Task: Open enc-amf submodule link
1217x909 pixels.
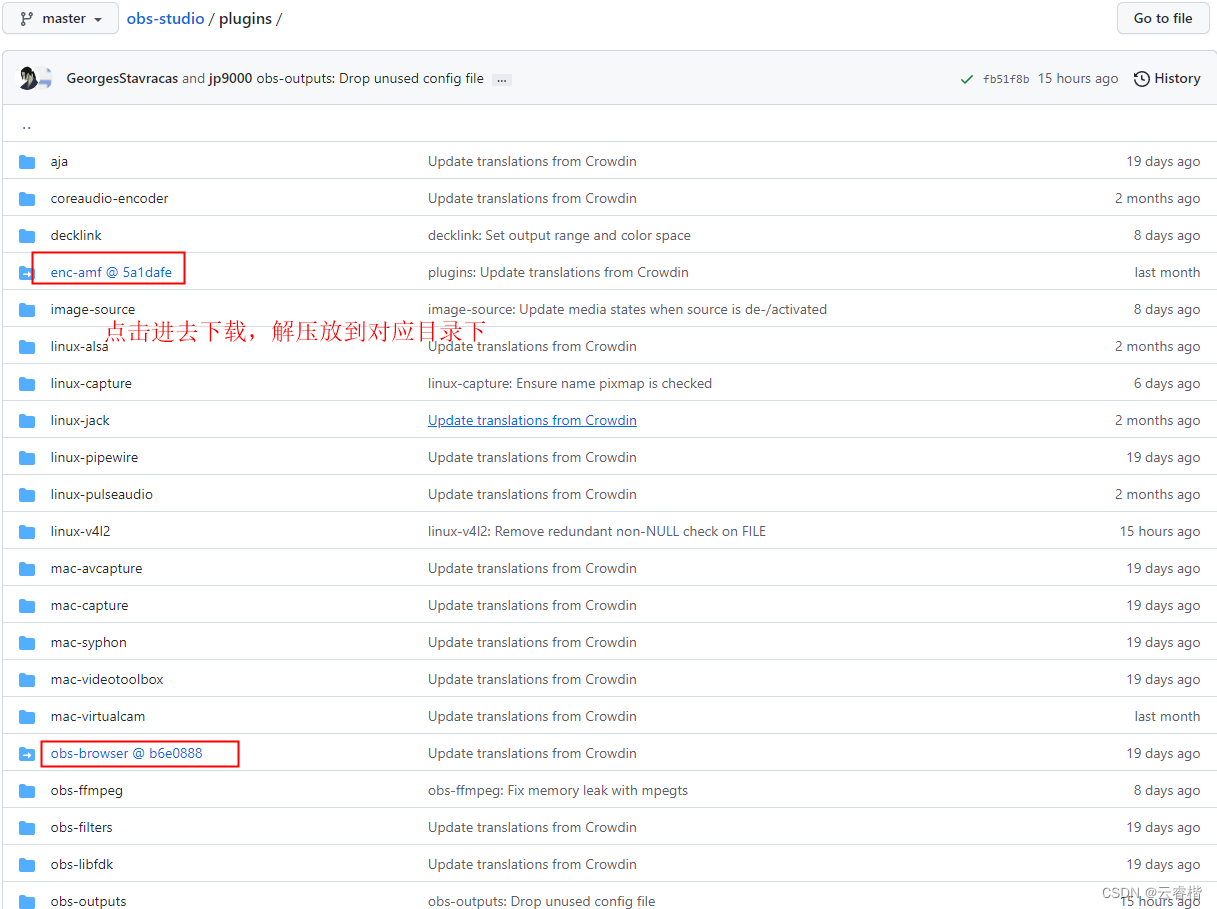Action: (111, 272)
